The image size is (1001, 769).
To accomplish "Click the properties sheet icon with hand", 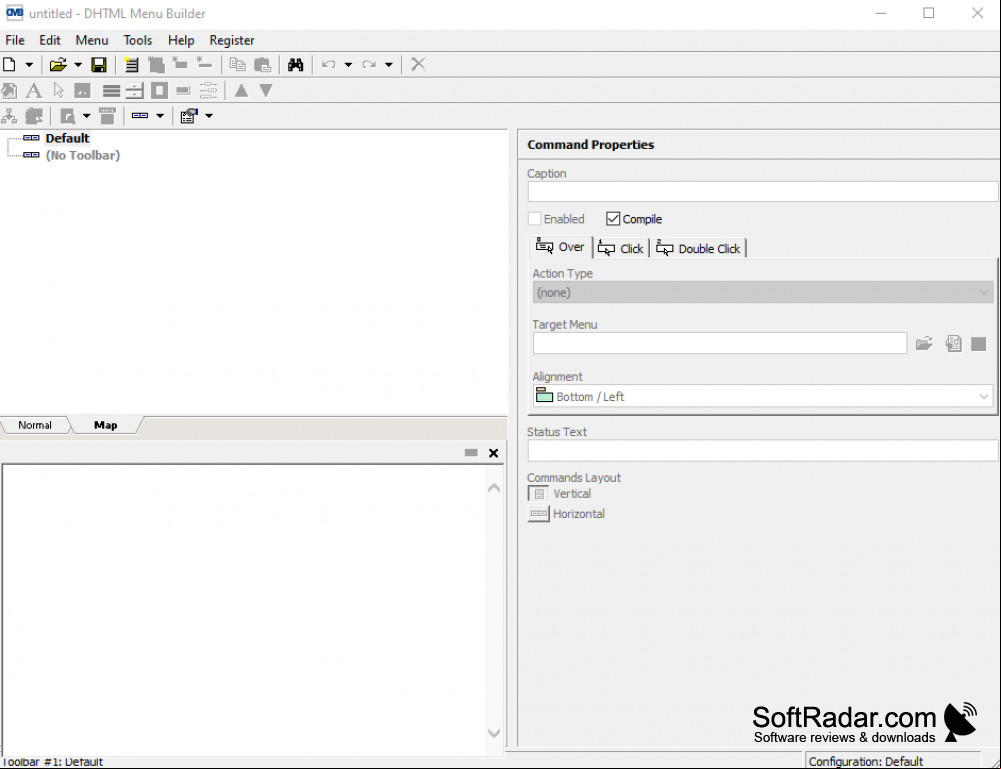I will tap(189, 116).
